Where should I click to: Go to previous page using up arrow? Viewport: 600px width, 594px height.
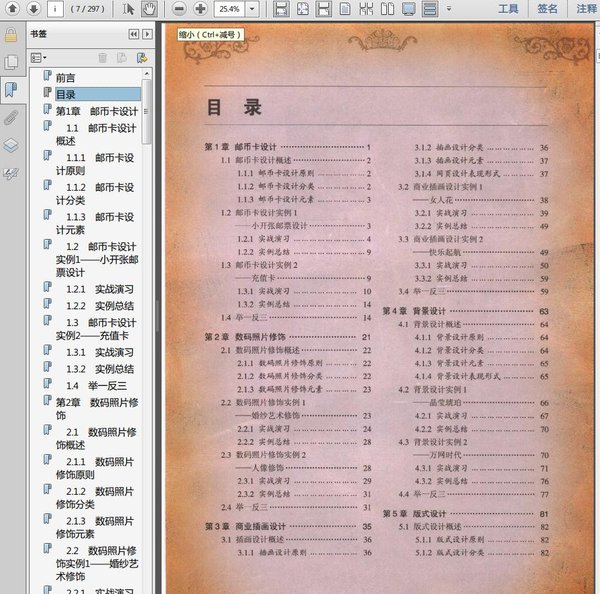coord(13,8)
